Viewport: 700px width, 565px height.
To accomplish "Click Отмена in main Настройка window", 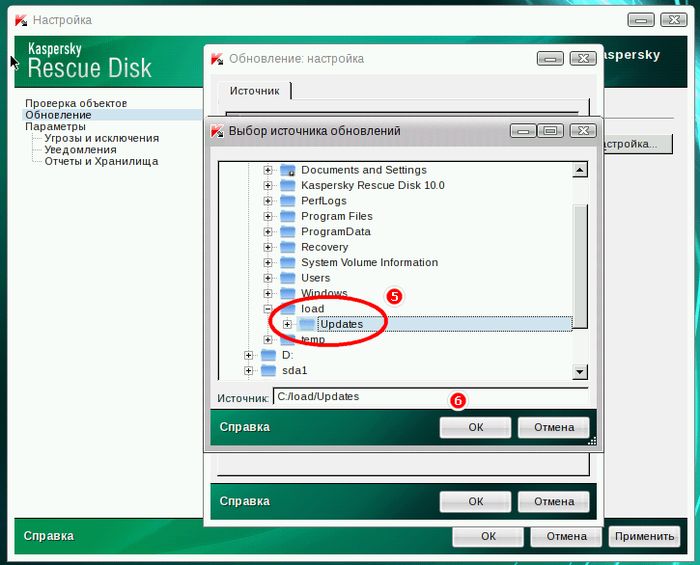I will [x=567, y=536].
